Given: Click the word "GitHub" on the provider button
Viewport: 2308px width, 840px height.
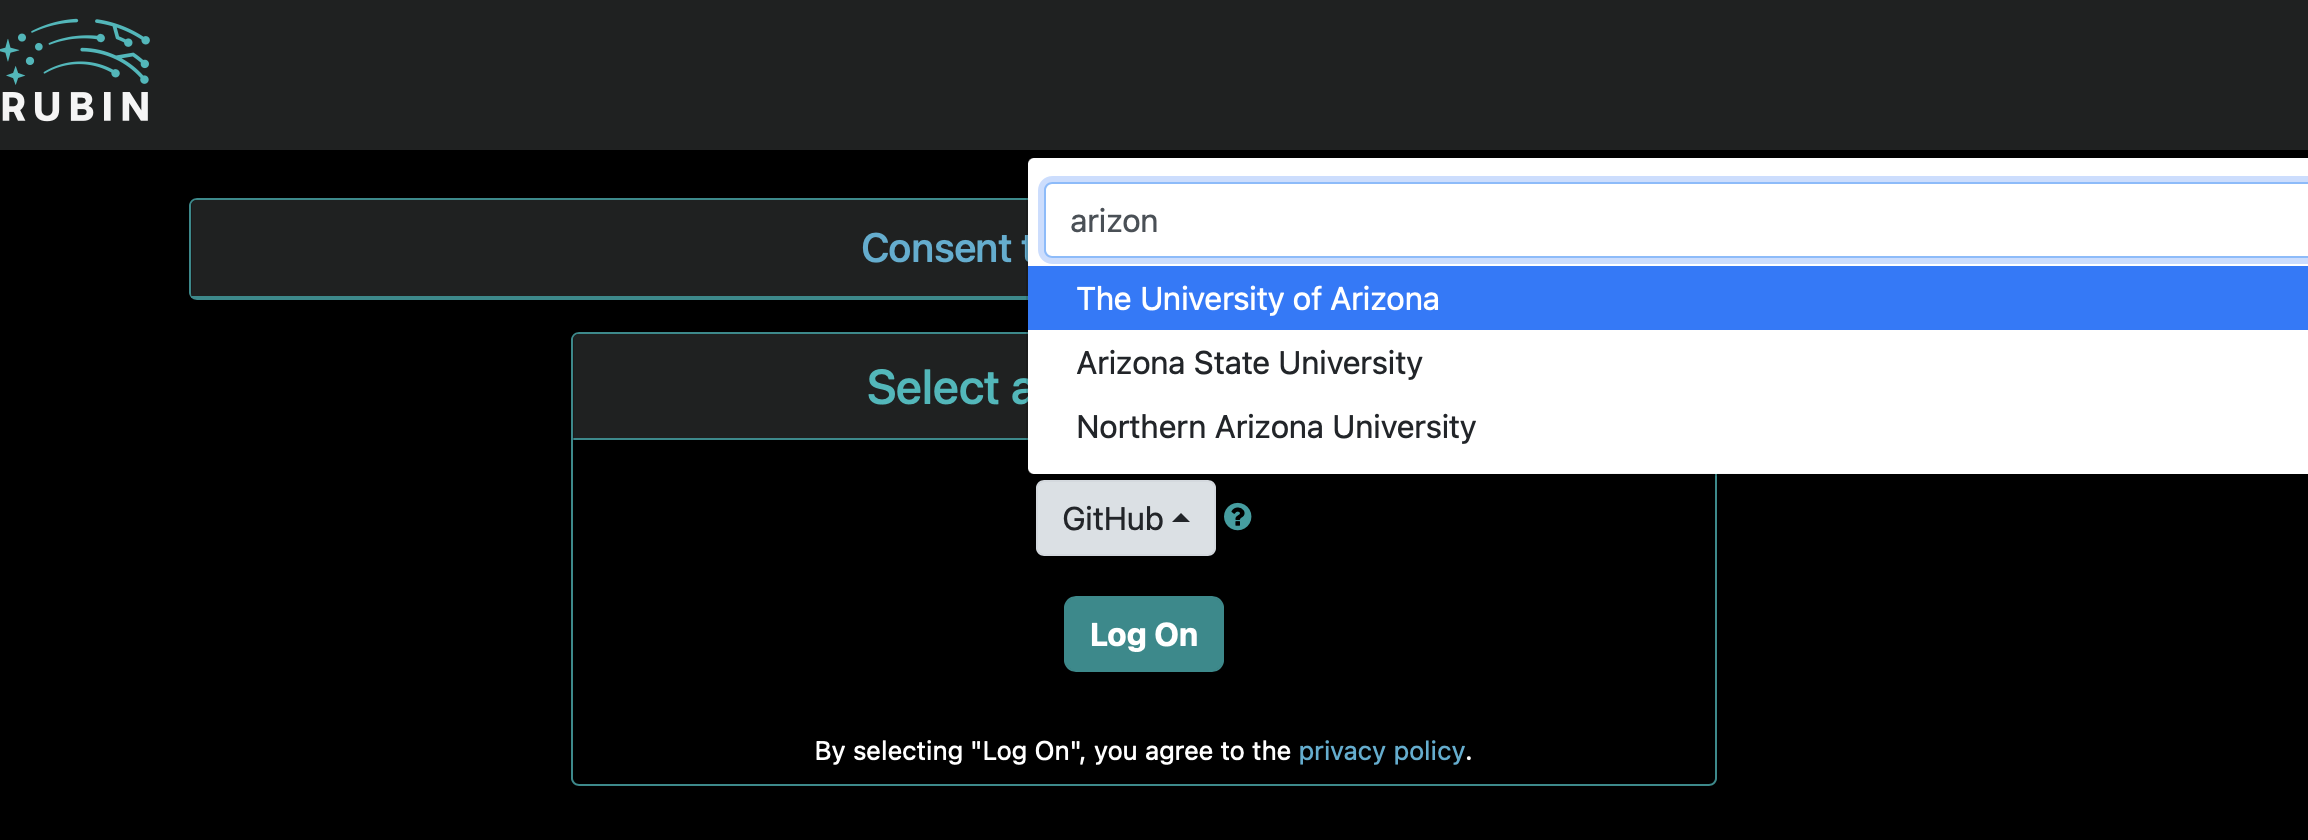Looking at the screenshot, I should [1112, 519].
